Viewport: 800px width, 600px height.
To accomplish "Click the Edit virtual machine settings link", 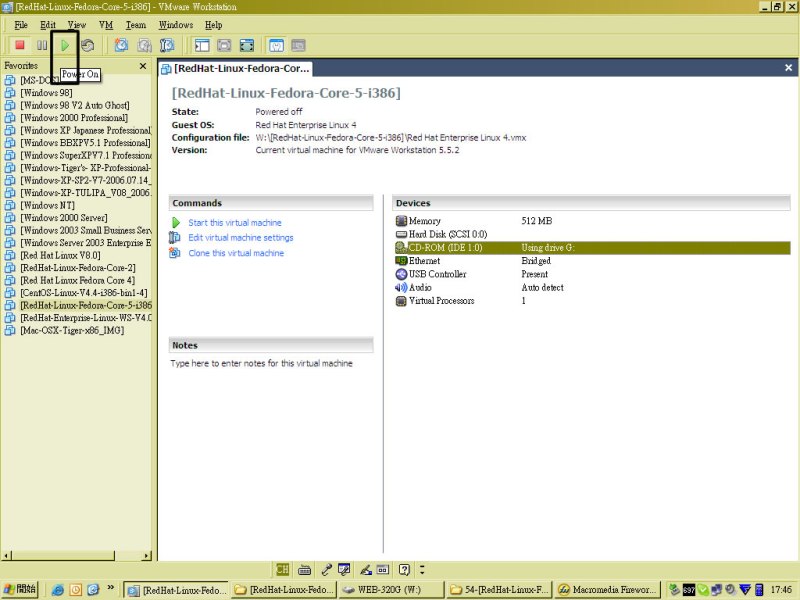I will pyautogui.click(x=241, y=237).
